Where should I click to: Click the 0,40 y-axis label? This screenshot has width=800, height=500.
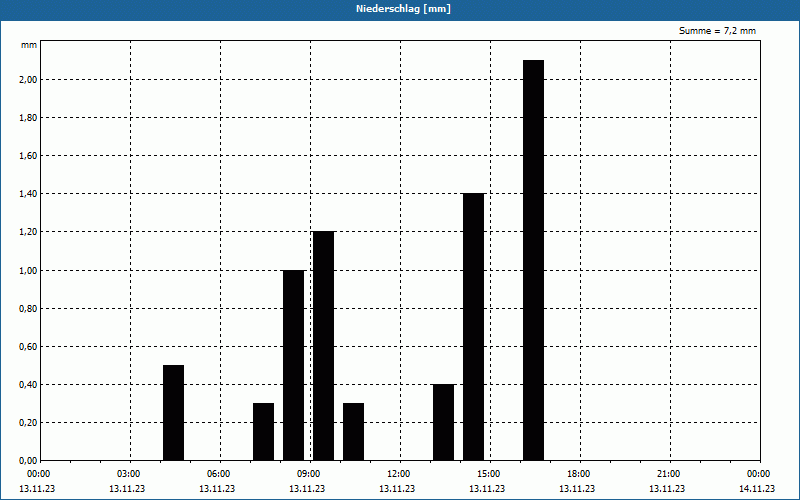(29, 385)
